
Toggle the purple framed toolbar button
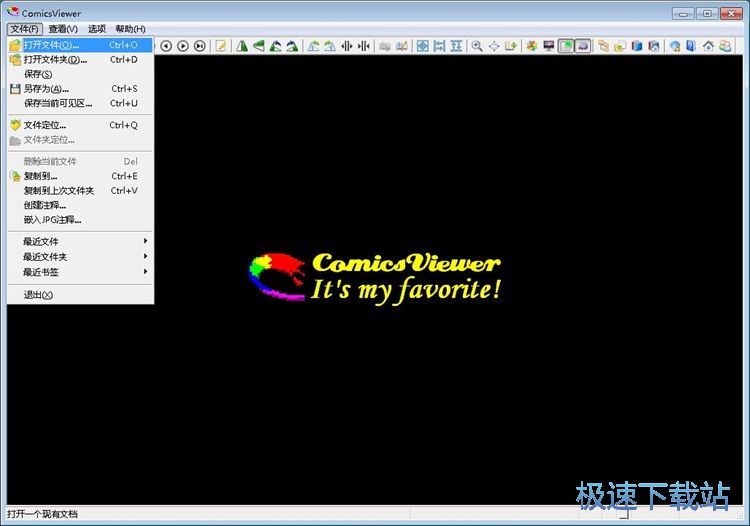[x=583, y=46]
